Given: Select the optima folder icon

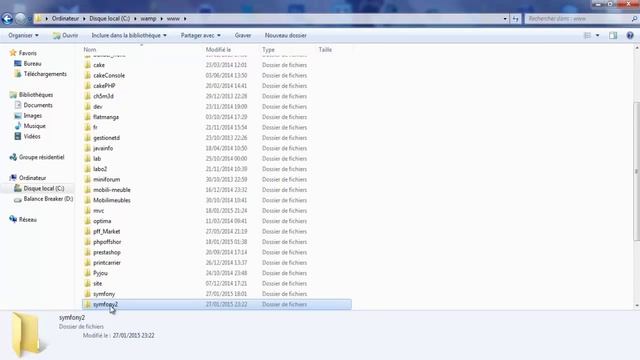Looking at the screenshot, I should coord(87,221).
